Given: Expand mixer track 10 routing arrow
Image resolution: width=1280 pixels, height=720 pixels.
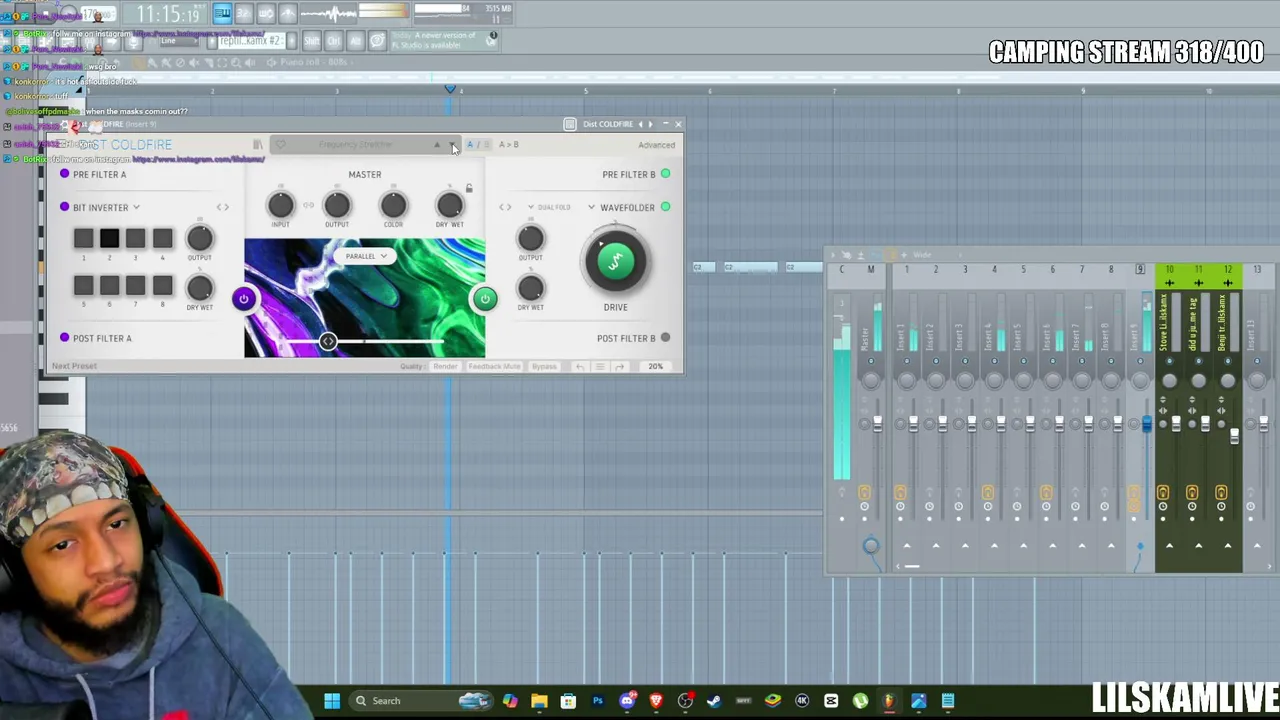Looking at the screenshot, I should pos(1169,545).
